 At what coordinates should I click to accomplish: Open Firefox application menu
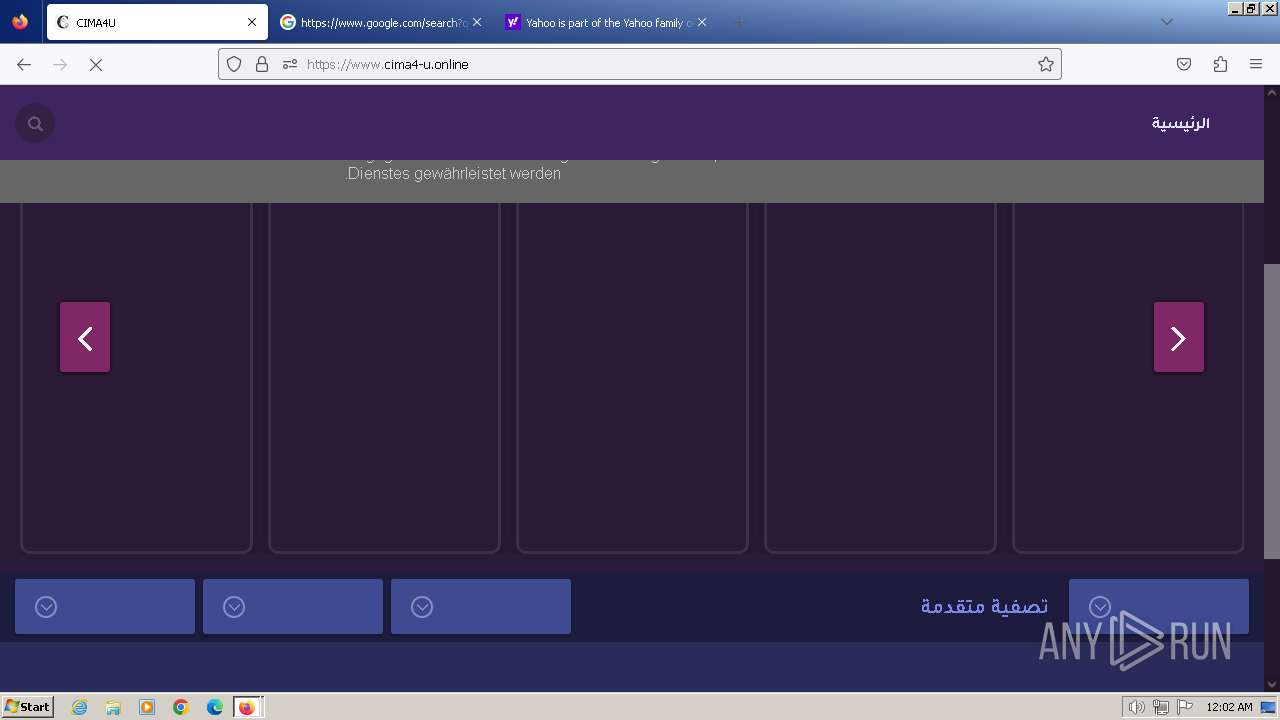[1256, 64]
